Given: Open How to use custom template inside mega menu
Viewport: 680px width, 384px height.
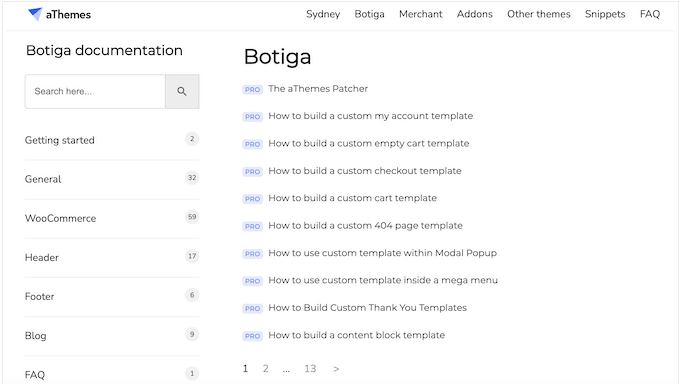Looking at the screenshot, I should tap(383, 280).
